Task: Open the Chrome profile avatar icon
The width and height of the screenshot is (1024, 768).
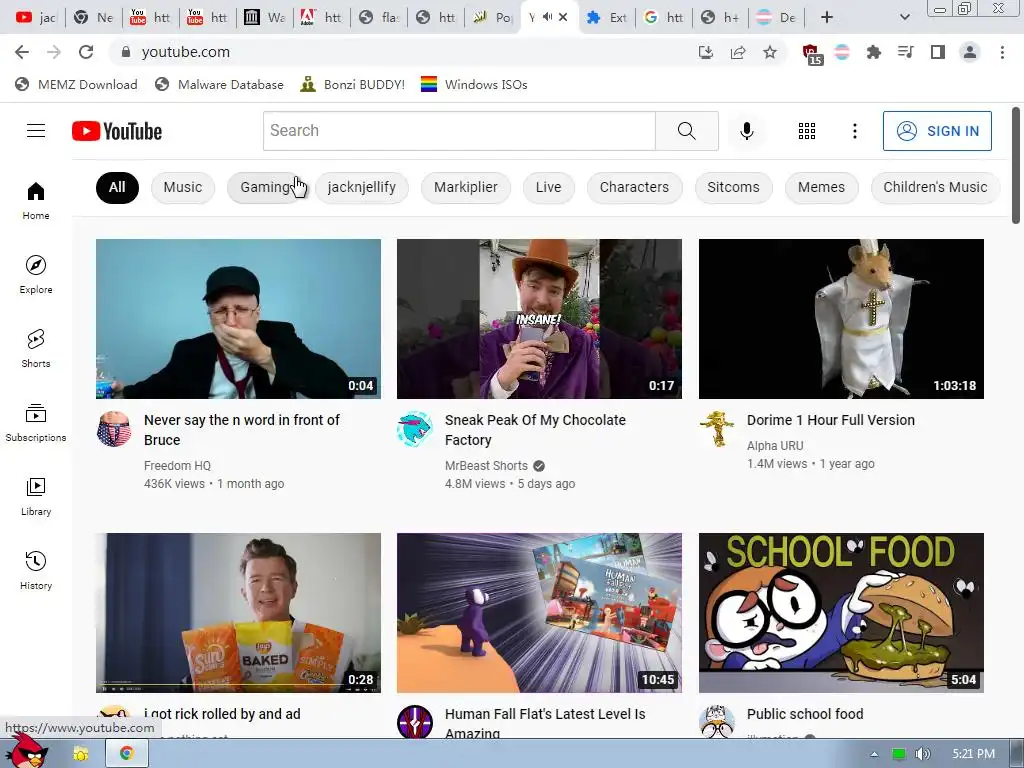Action: tap(970, 52)
